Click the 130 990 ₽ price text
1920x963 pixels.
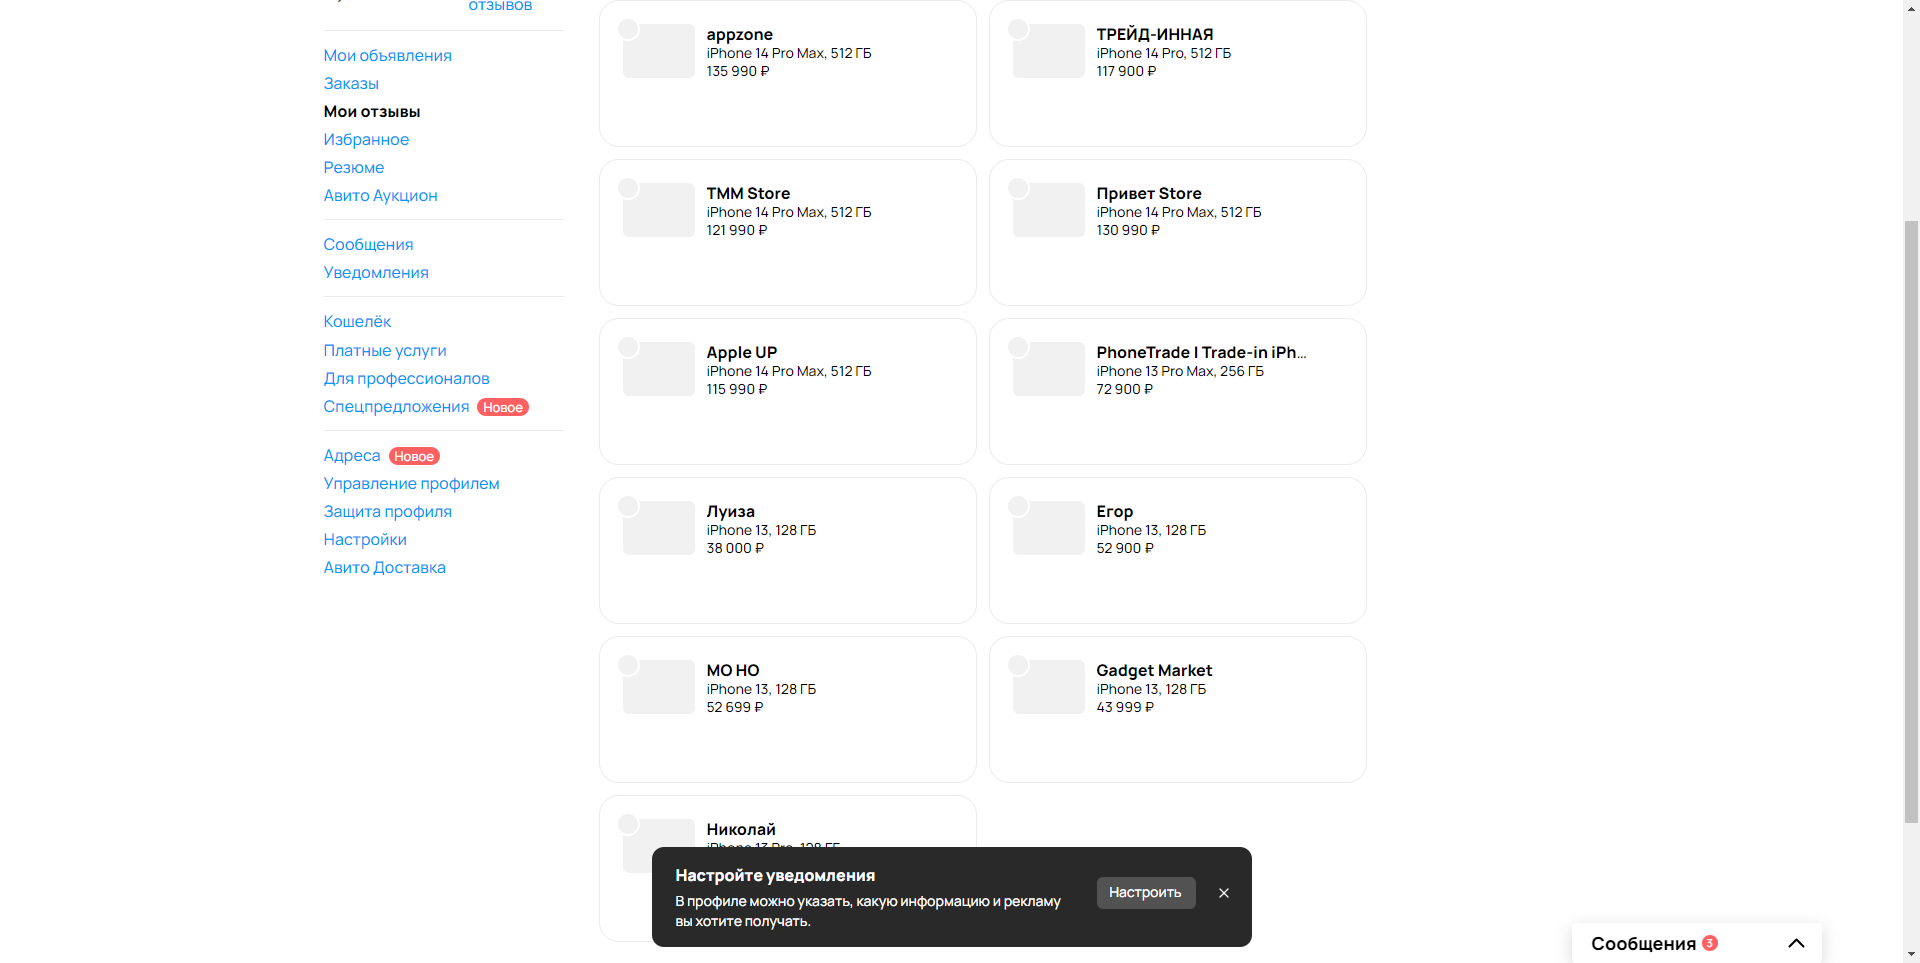point(1128,231)
